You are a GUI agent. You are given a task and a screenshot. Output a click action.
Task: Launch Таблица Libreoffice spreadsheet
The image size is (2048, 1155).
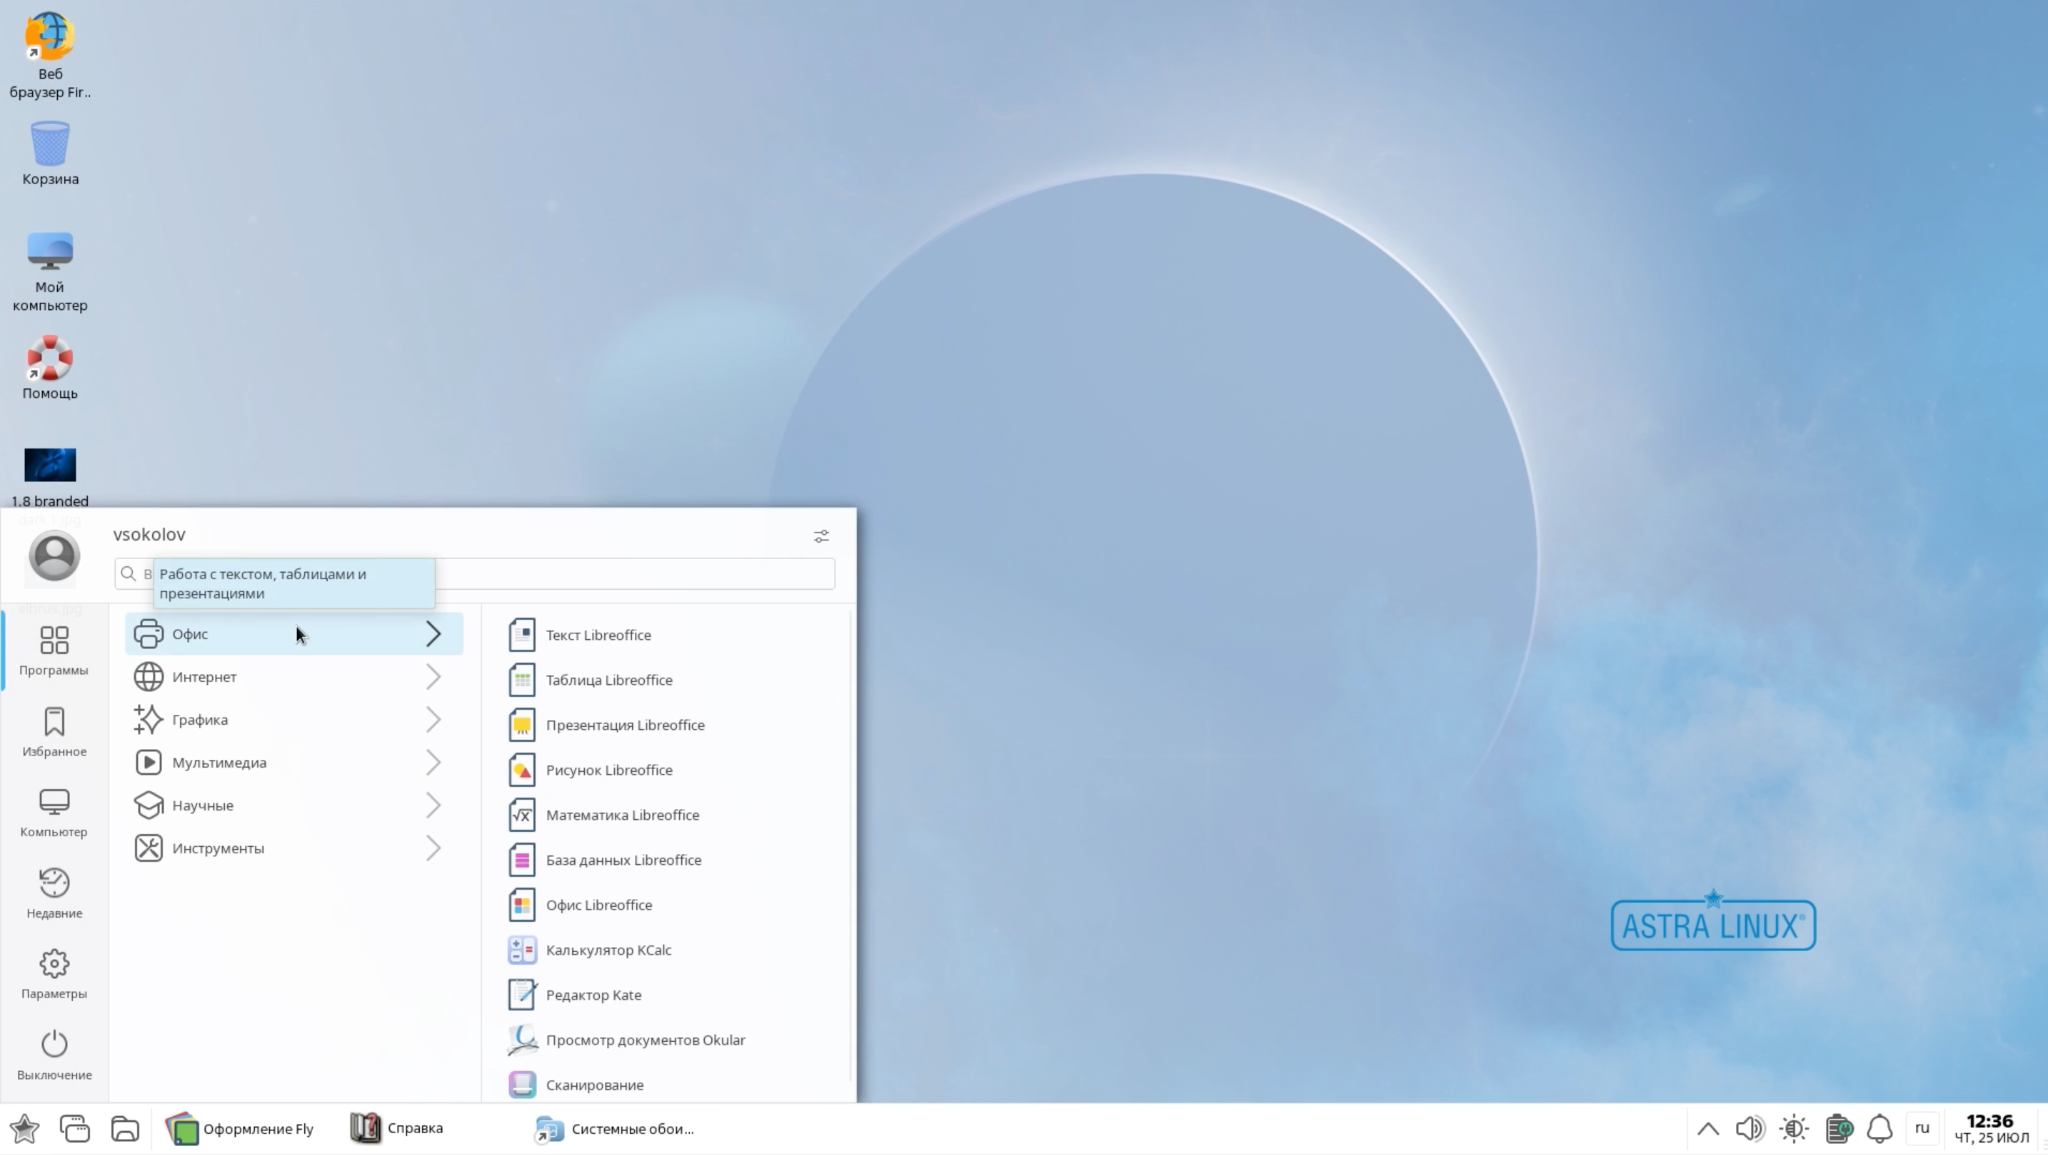coord(608,680)
